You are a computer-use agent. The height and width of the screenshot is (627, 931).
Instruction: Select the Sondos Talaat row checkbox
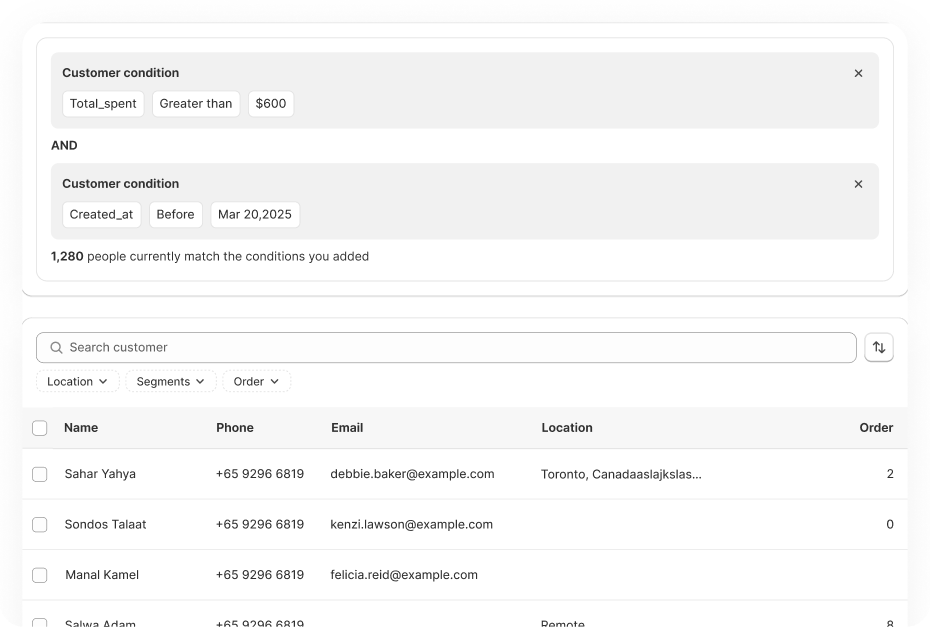[x=40, y=524]
